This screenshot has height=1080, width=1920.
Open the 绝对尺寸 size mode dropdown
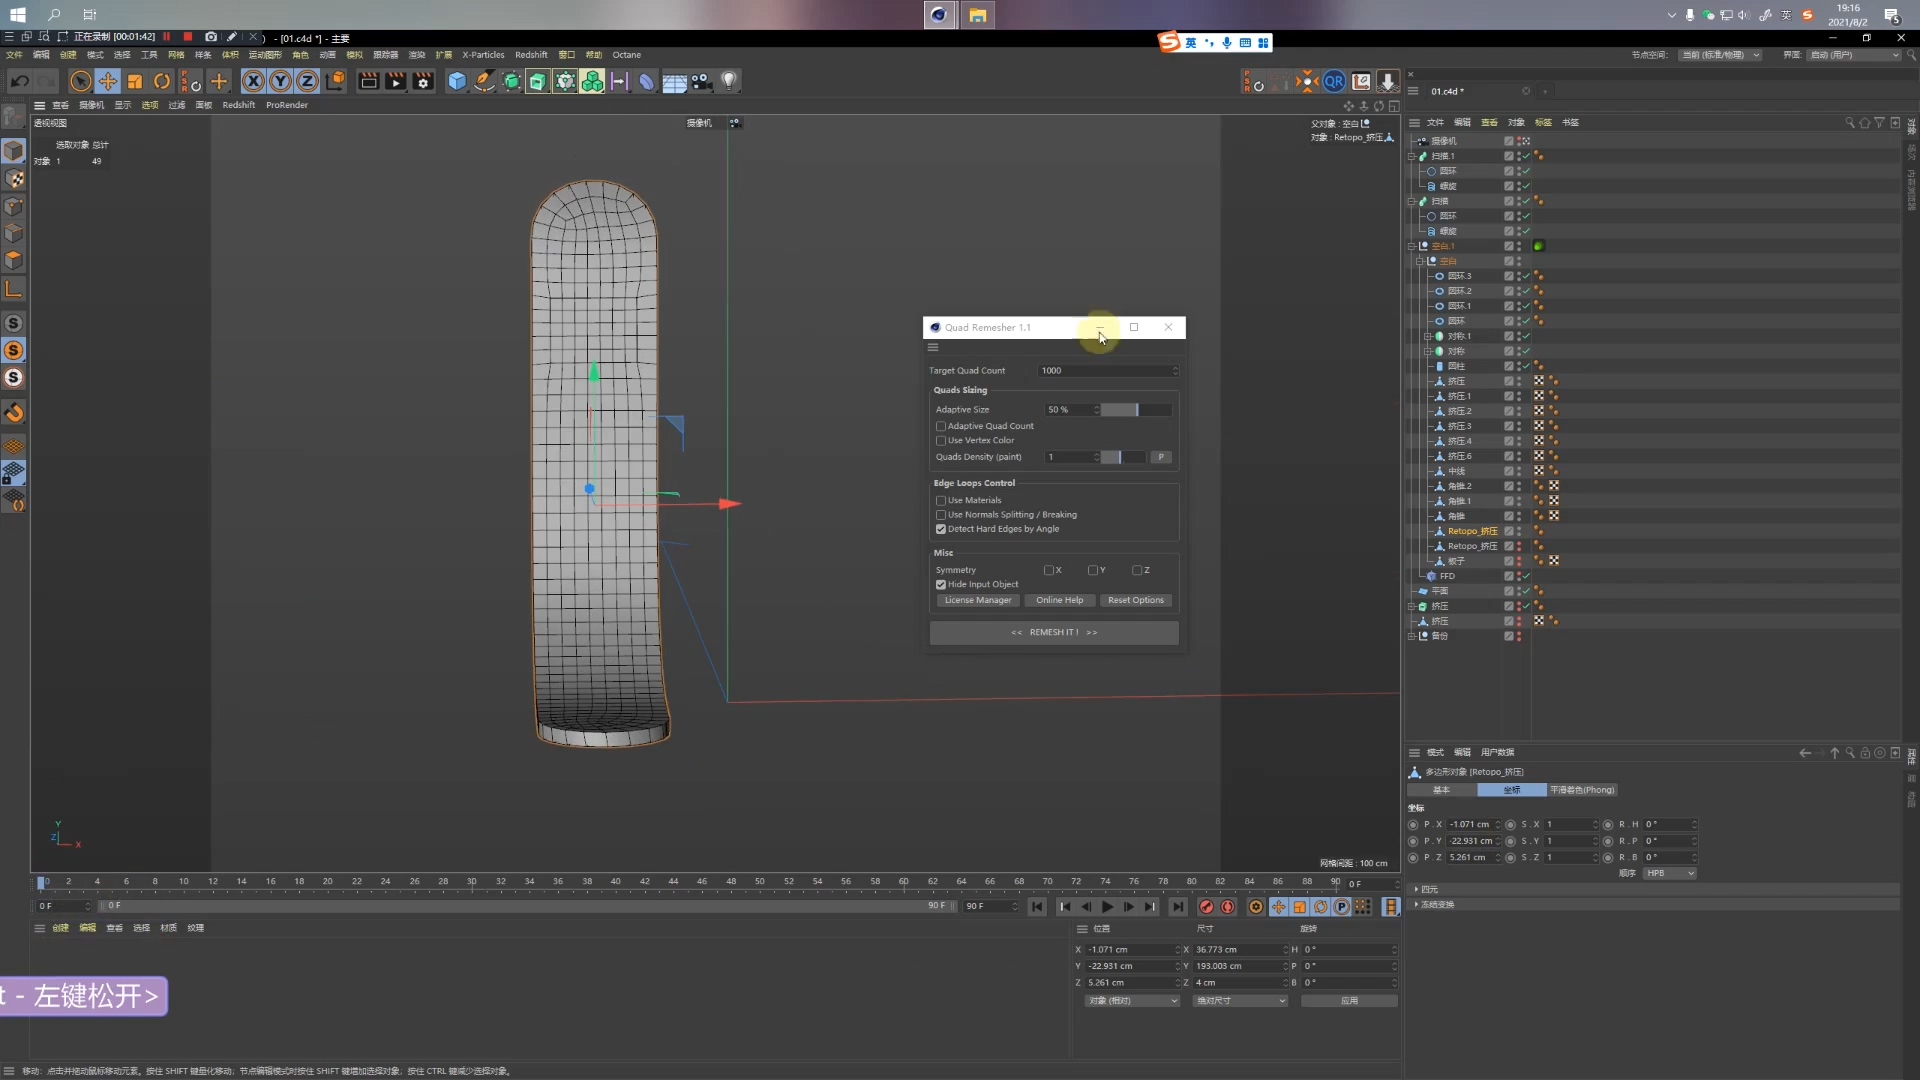coord(1240,1001)
